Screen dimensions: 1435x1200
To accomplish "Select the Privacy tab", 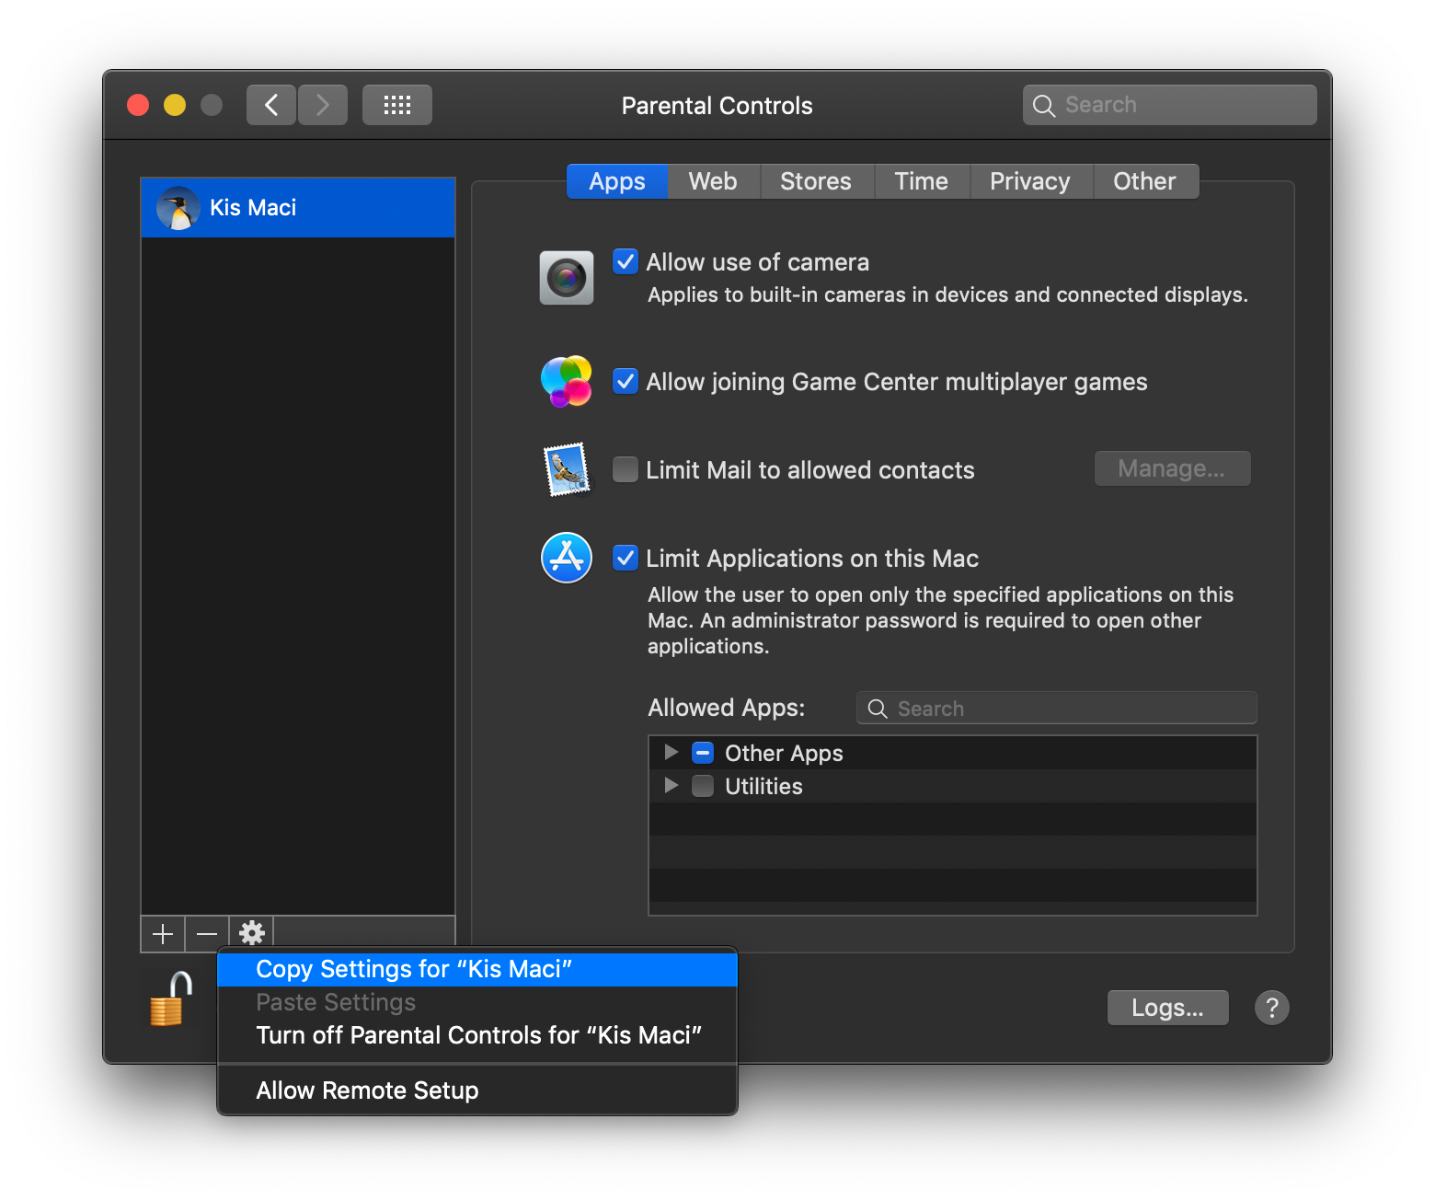I will (x=1030, y=181).
